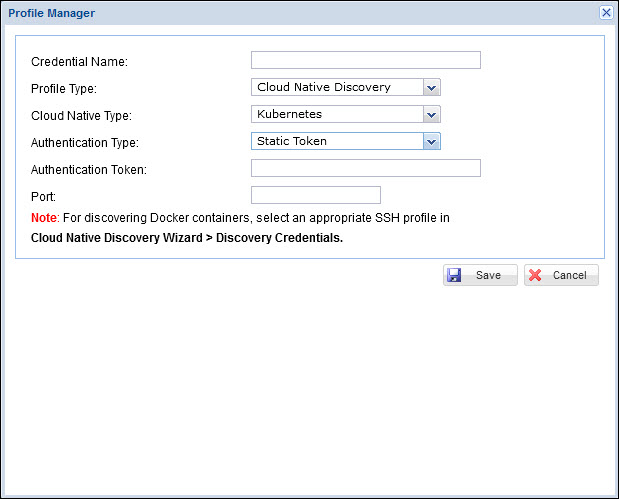Click the Profile Manager title bar text
This screenshot has height=499, width=619.
point(52,12)
